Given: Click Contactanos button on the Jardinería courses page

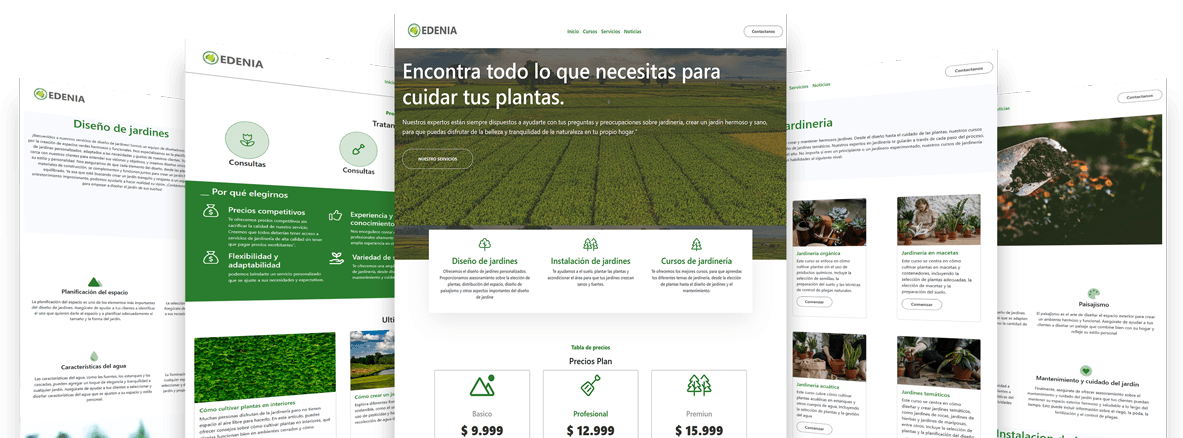Looking at the screenshot, I should click(969, 70).
